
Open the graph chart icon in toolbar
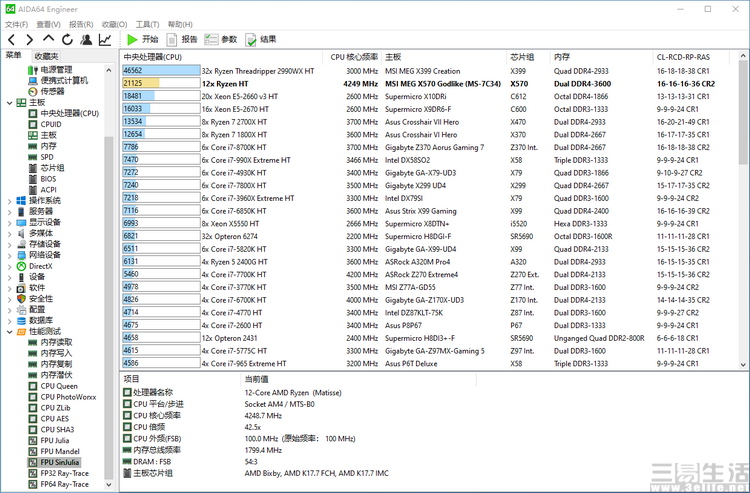tap(105, 40)
